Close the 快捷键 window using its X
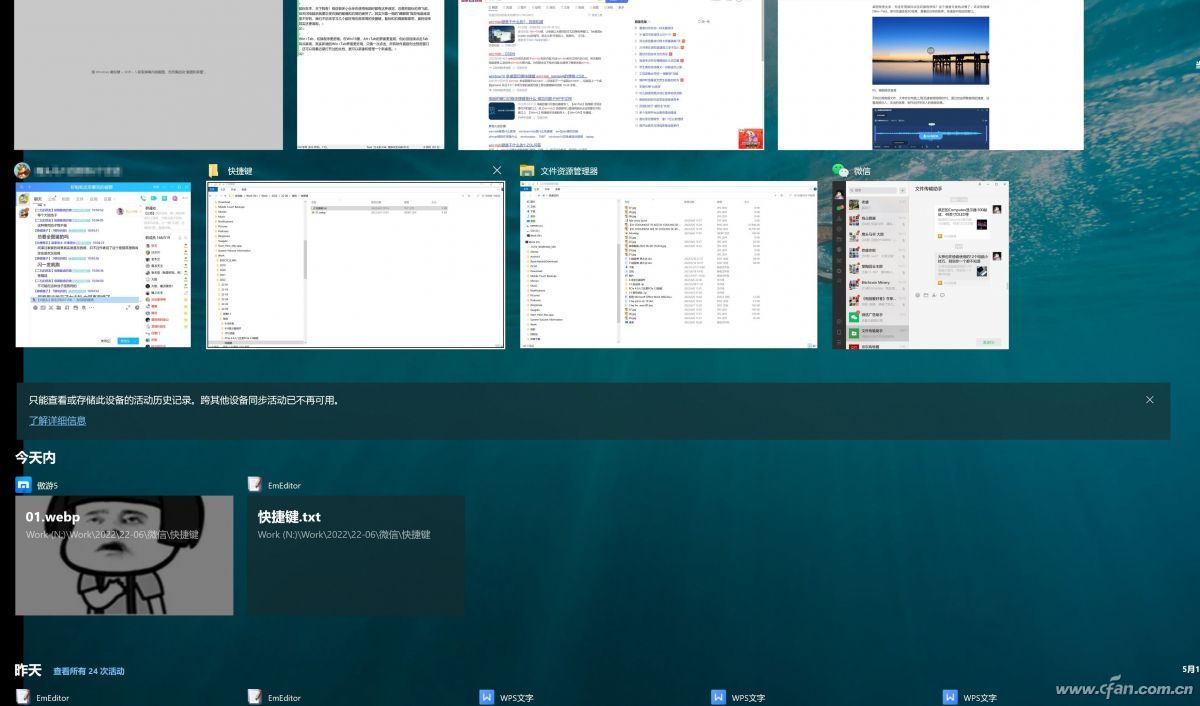The height and width of the screenshot is (706, 1200). click(497, 171)
